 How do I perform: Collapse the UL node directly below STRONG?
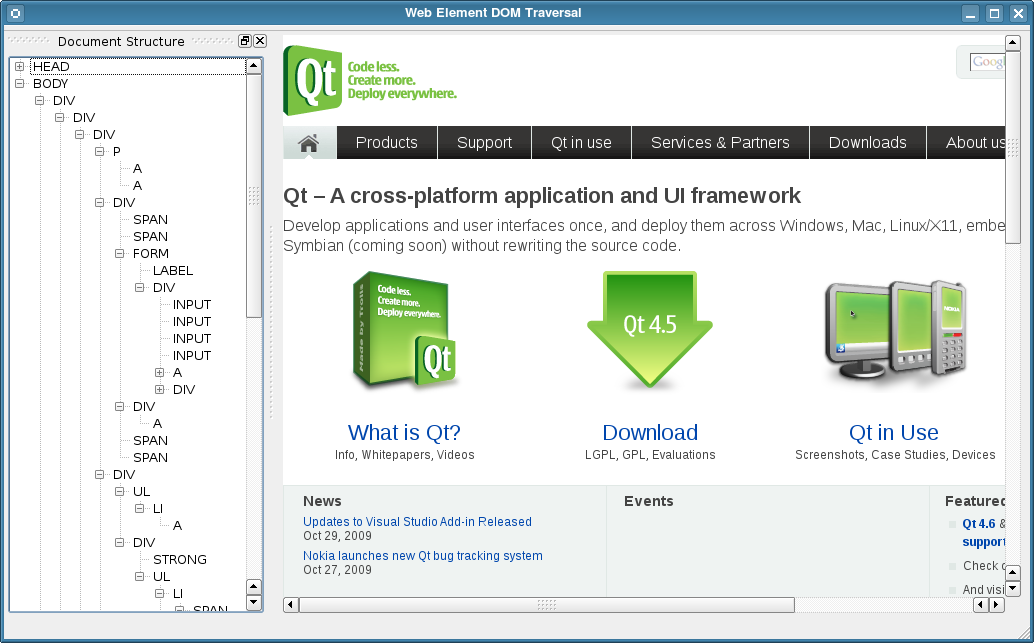coord(140,576)
